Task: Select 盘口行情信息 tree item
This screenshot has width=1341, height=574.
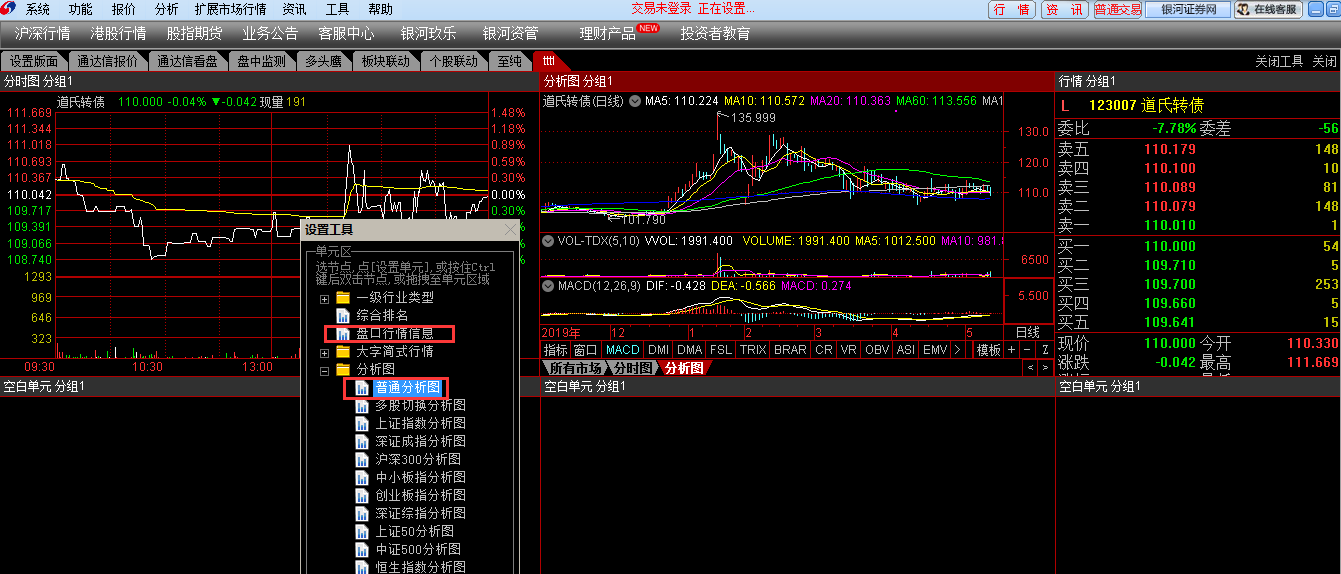Action: 395,334
